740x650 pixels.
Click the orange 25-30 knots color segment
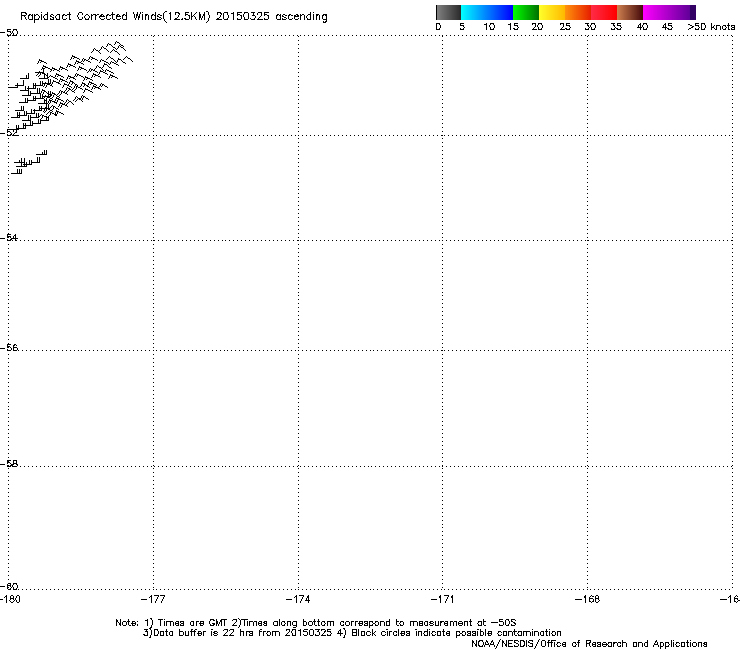[578, 12]
